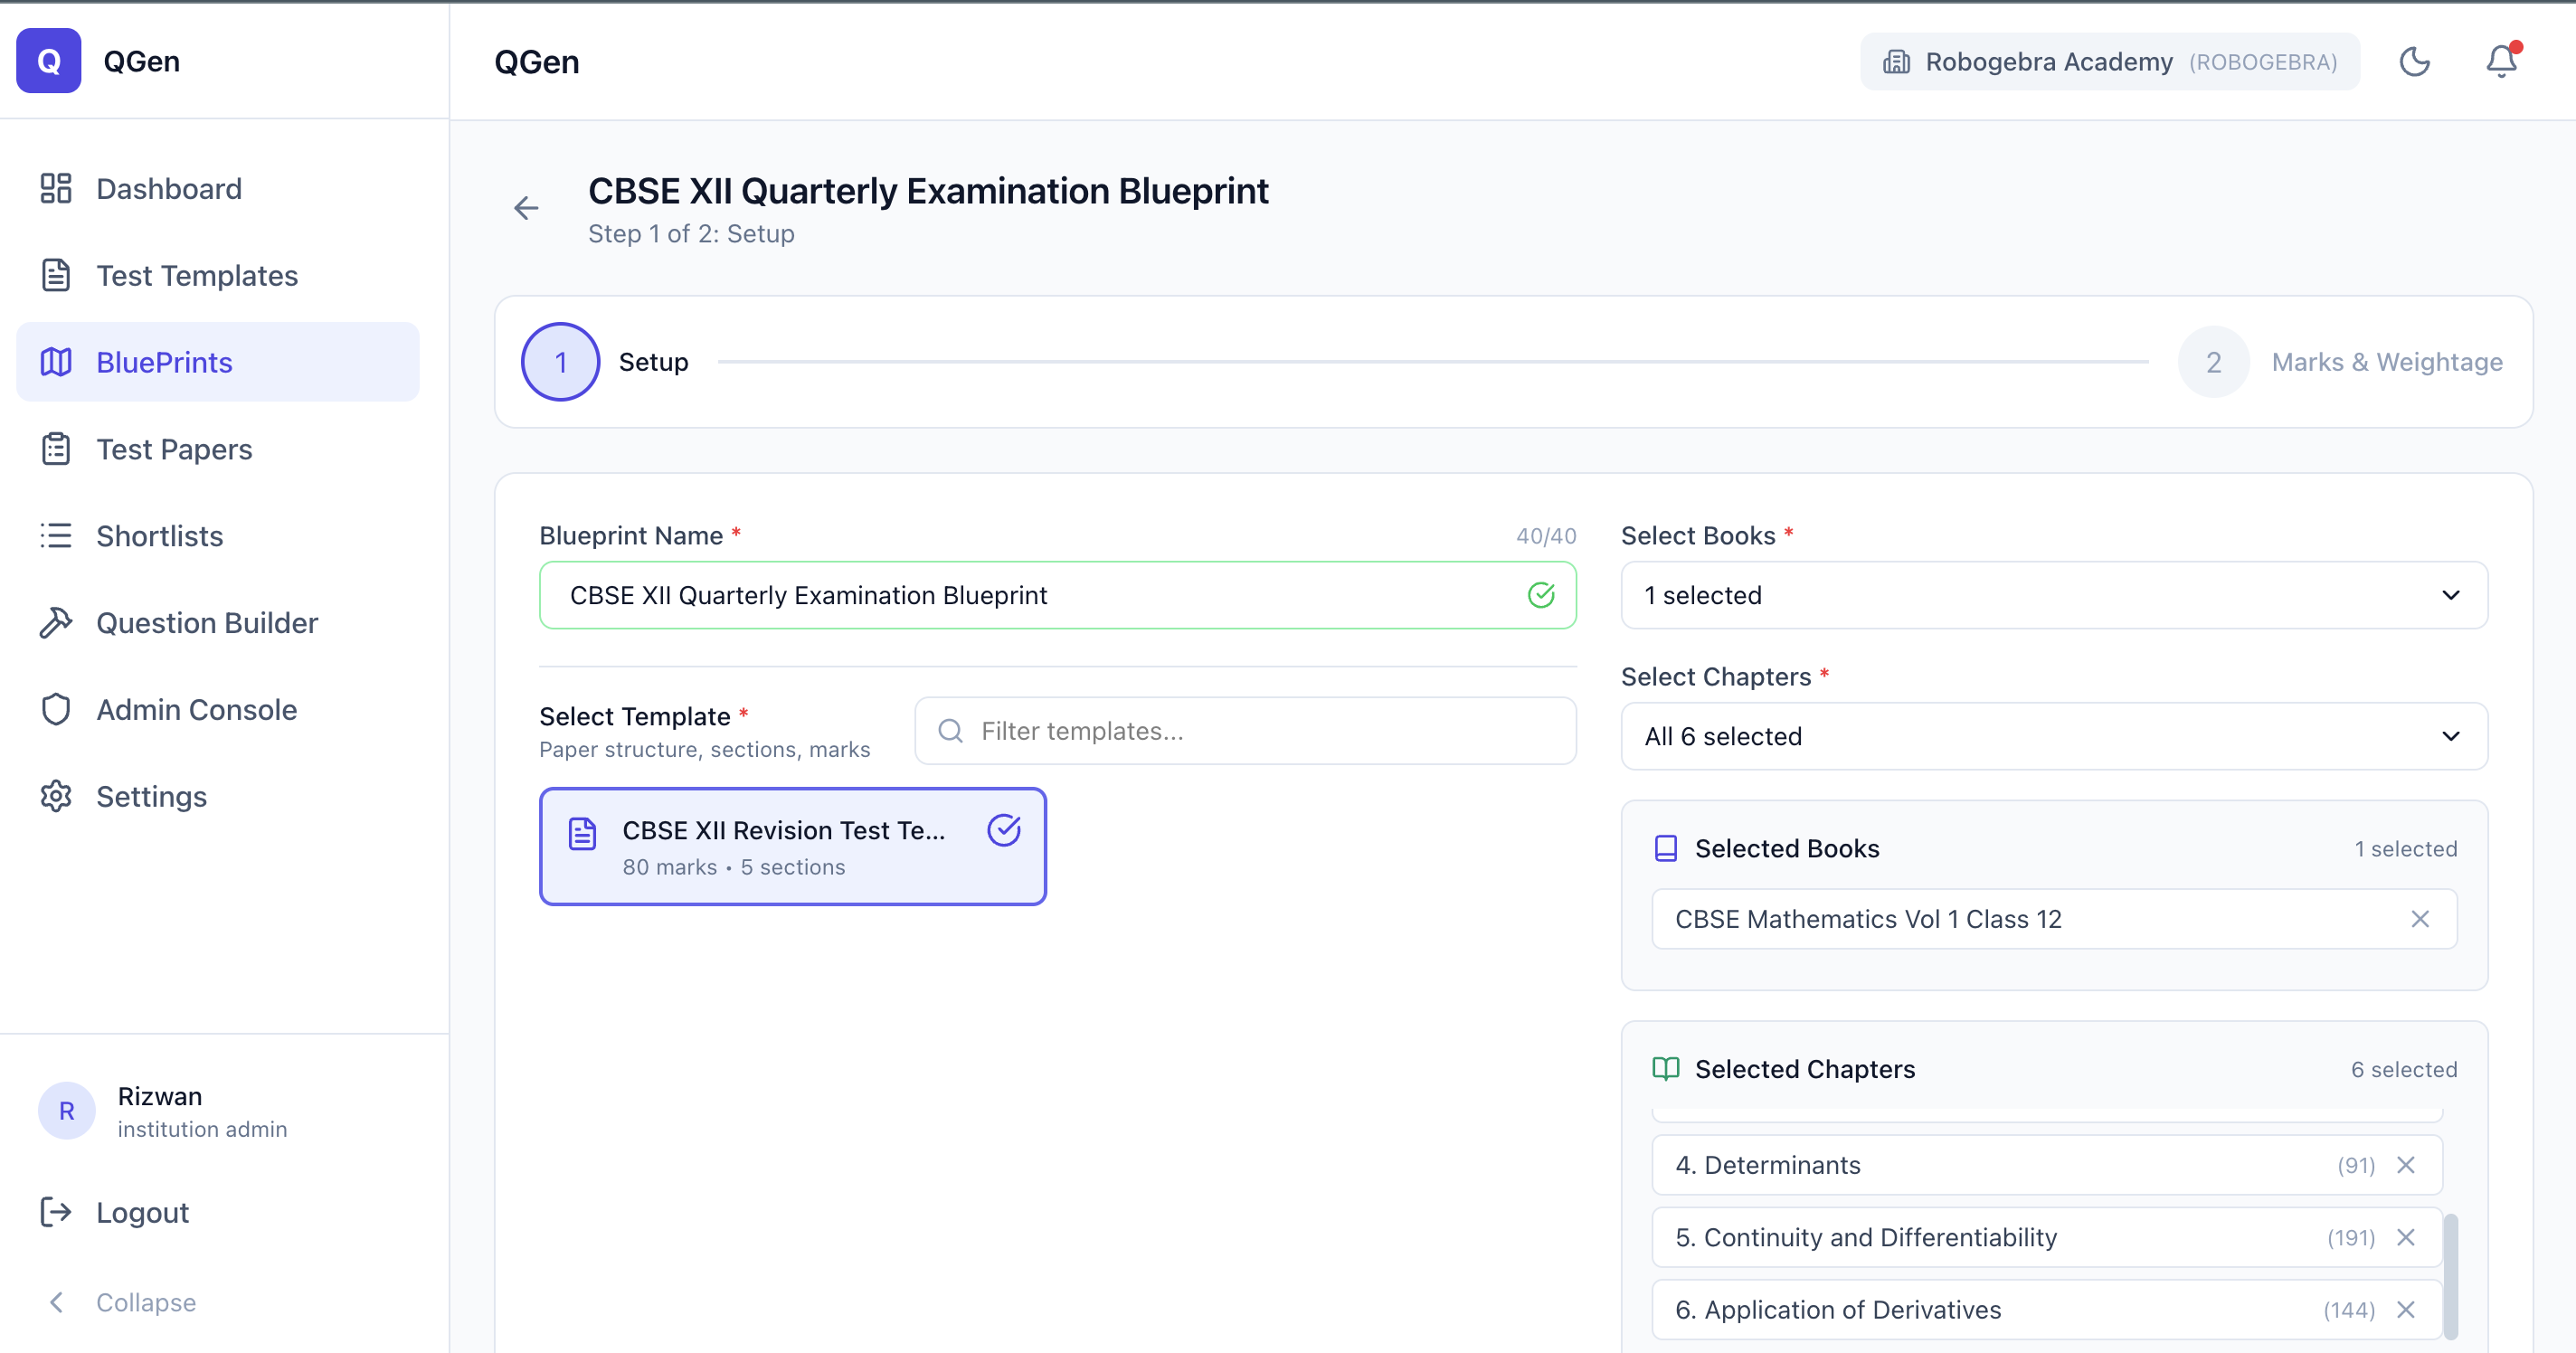Open Robogebra Academy institution selector

click(2109, 62)
